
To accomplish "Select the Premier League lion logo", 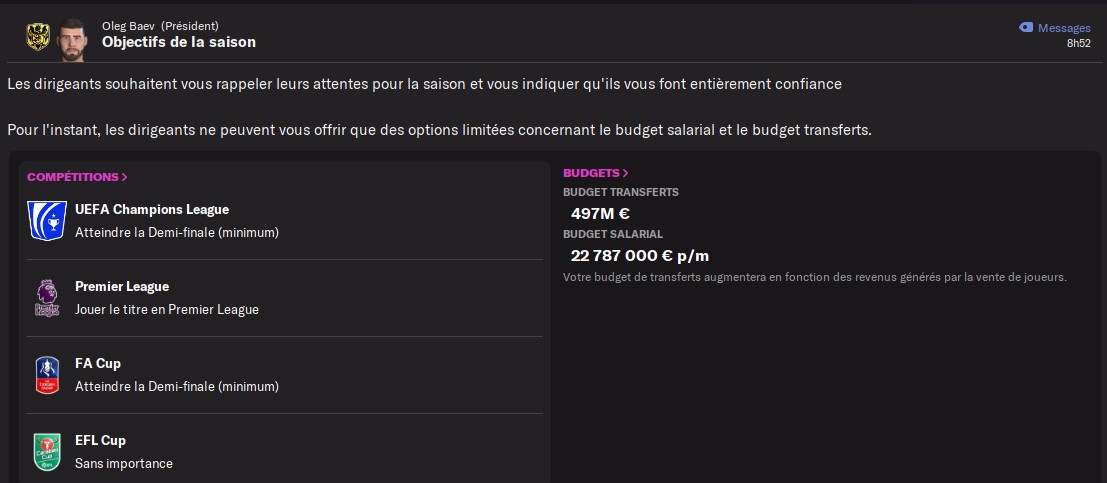I will point(47,298).
